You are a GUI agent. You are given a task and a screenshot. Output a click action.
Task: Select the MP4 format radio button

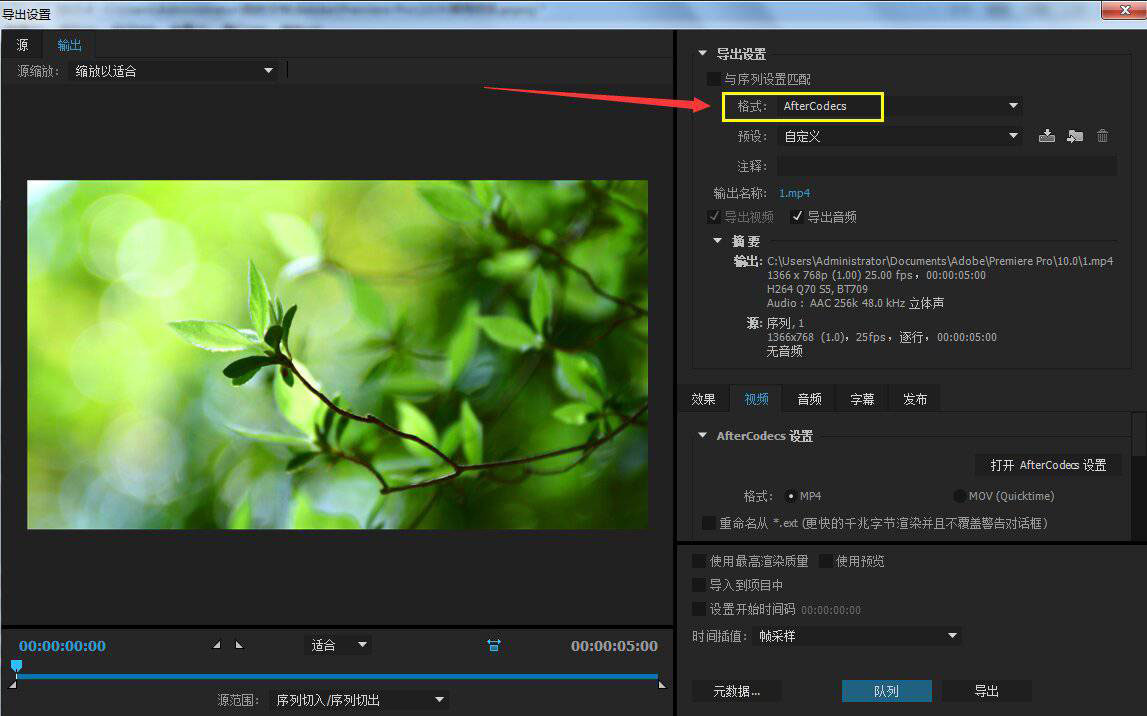pos(791,496)
